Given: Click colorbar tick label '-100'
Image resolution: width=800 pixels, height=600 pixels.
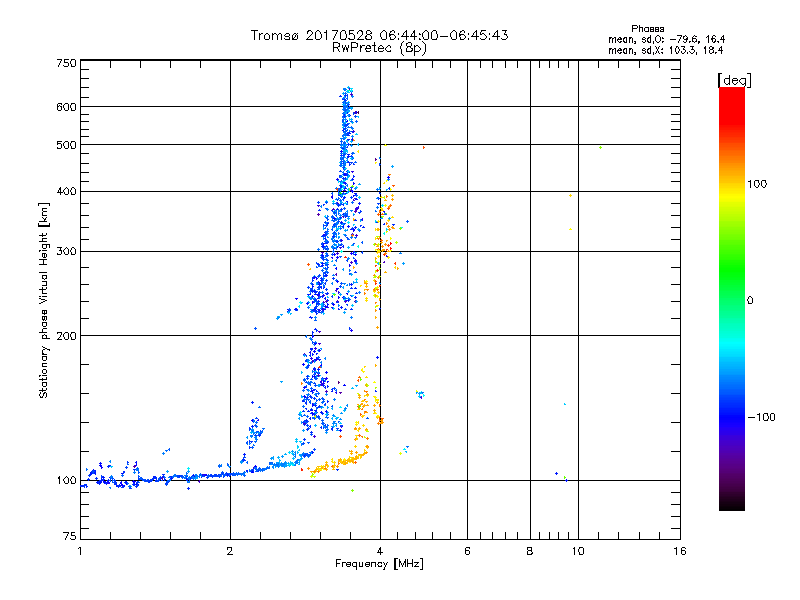Looking at the screenshot, I should point(761,417).
